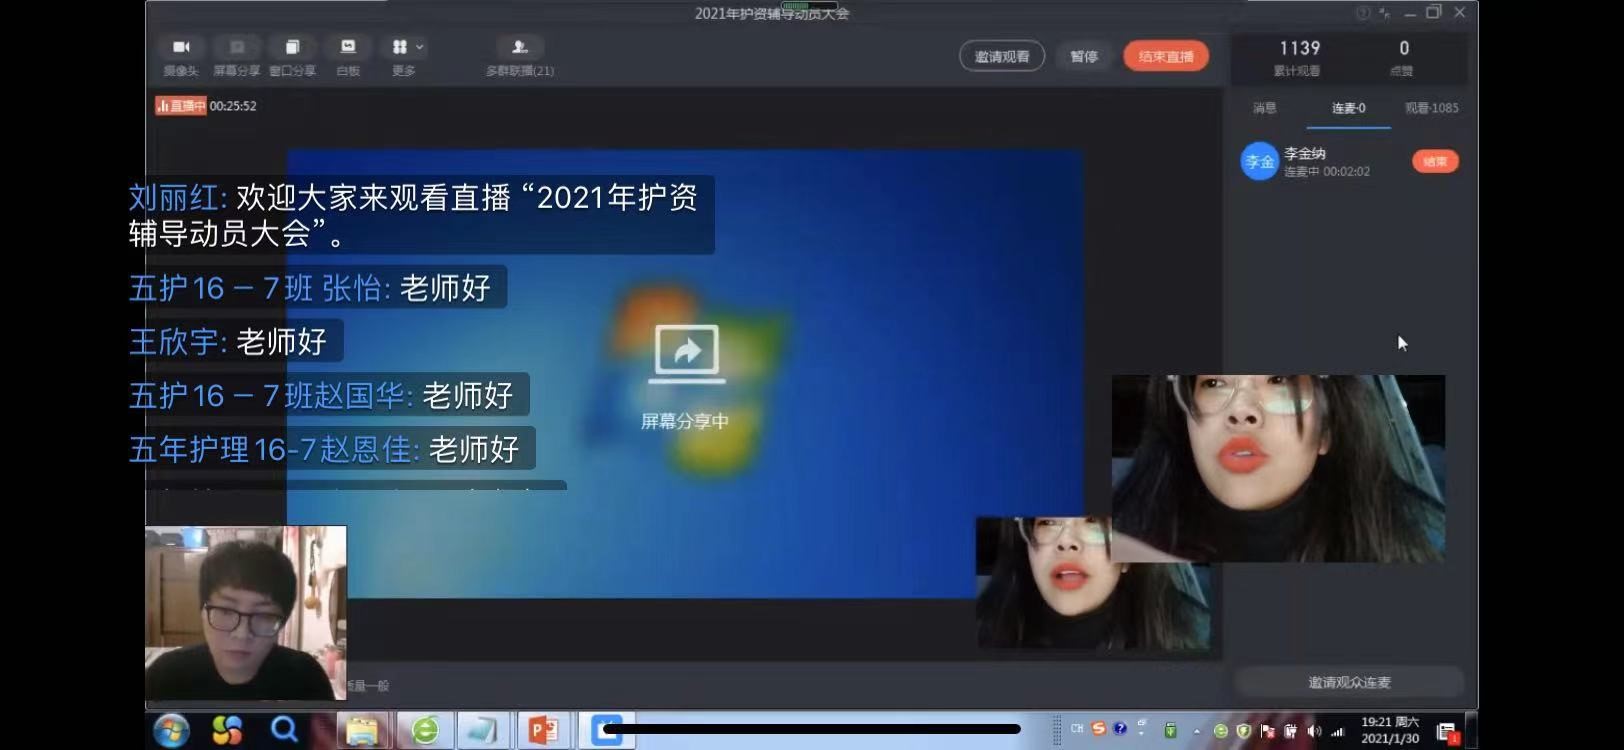Click the 窗口分享 window share icon

click(x=292, y=48)
